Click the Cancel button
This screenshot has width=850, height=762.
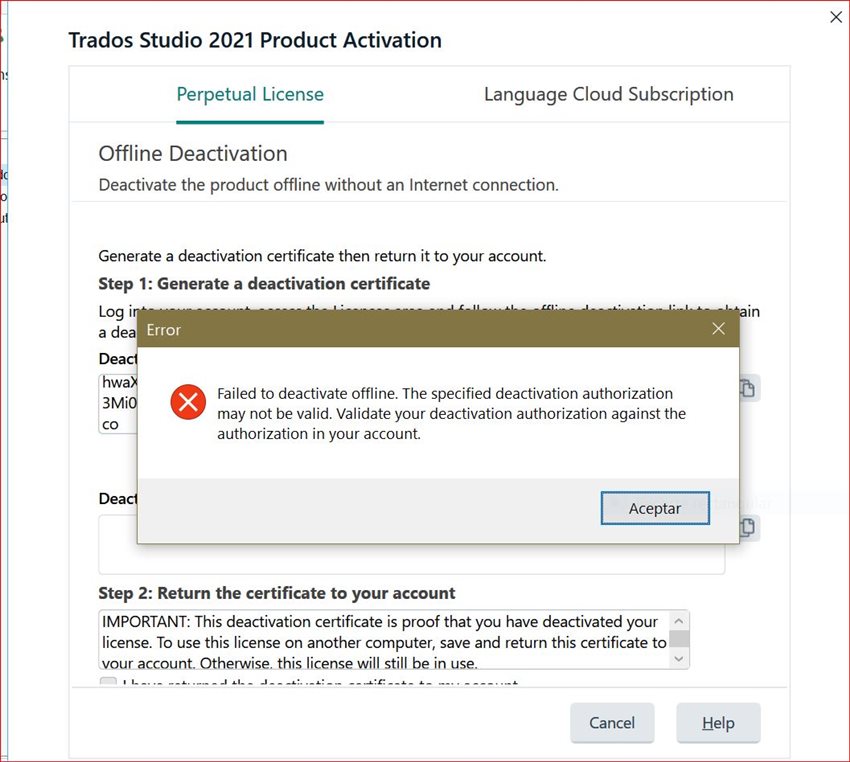(612, 723)
